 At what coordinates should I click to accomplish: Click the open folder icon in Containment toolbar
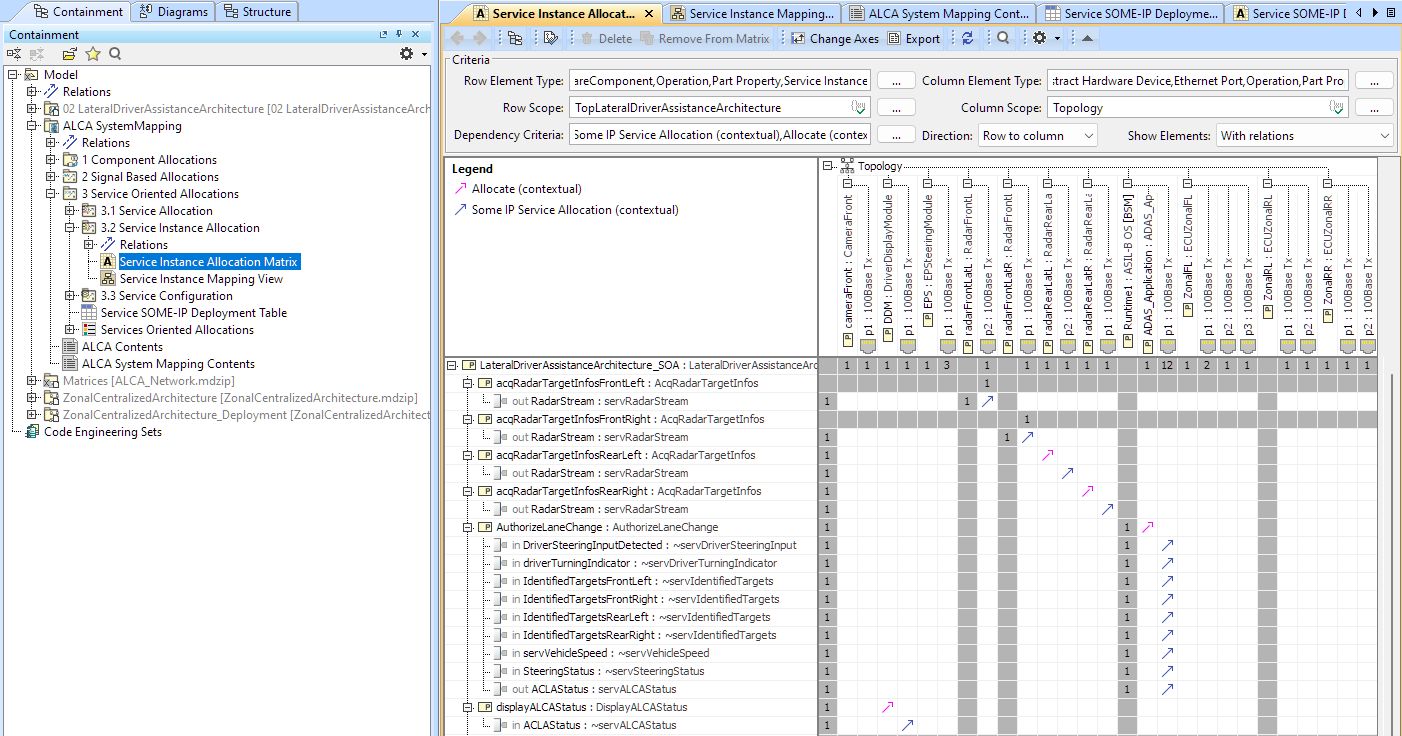tap(69, 54)
